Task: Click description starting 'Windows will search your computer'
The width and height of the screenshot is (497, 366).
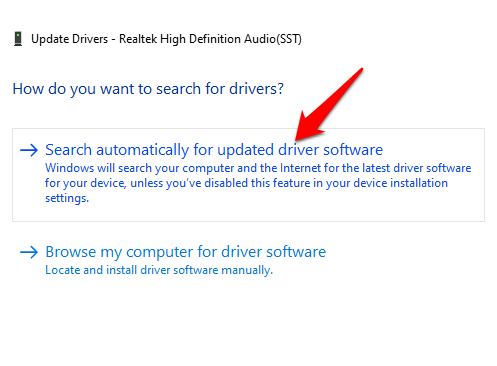Action: point(258,183)
